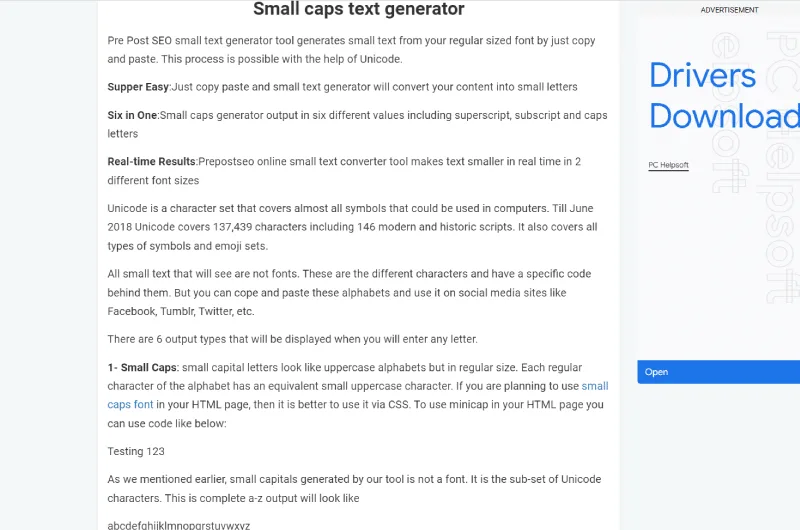Click the "Just copy paste" description sentence

(x=375, y=87)
